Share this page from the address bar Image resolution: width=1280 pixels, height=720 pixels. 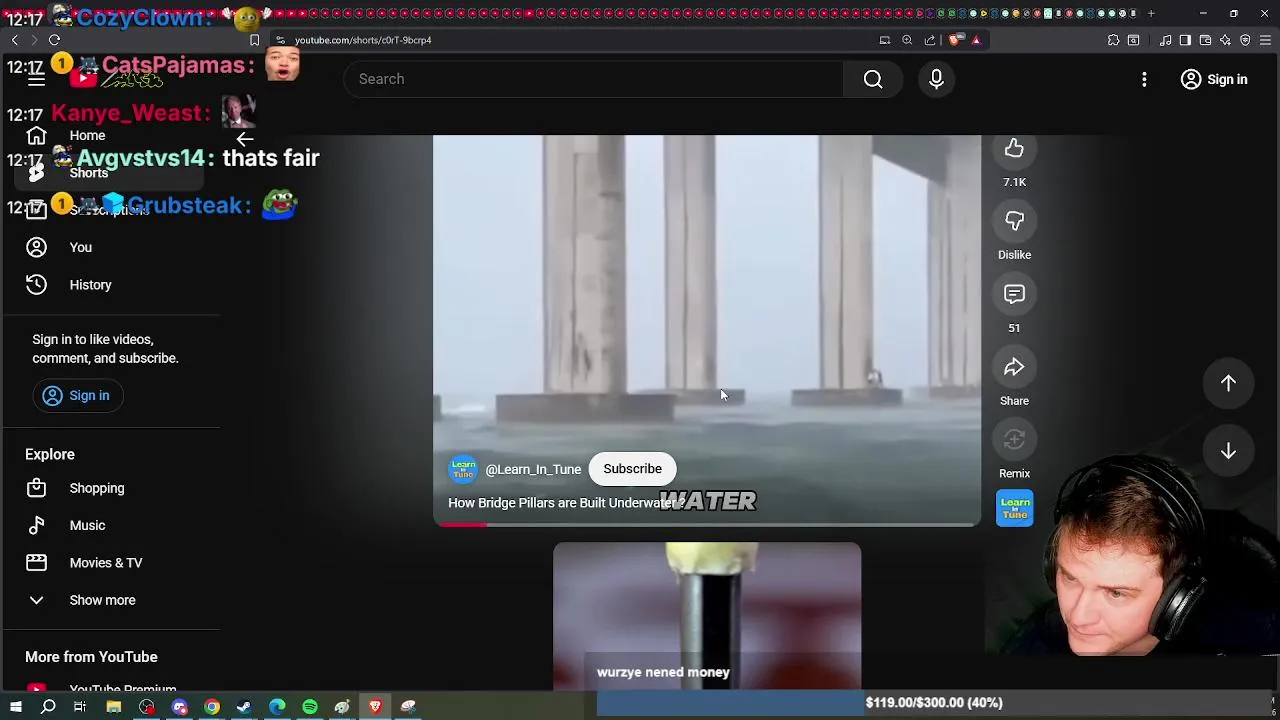click(x=930, y=40)
